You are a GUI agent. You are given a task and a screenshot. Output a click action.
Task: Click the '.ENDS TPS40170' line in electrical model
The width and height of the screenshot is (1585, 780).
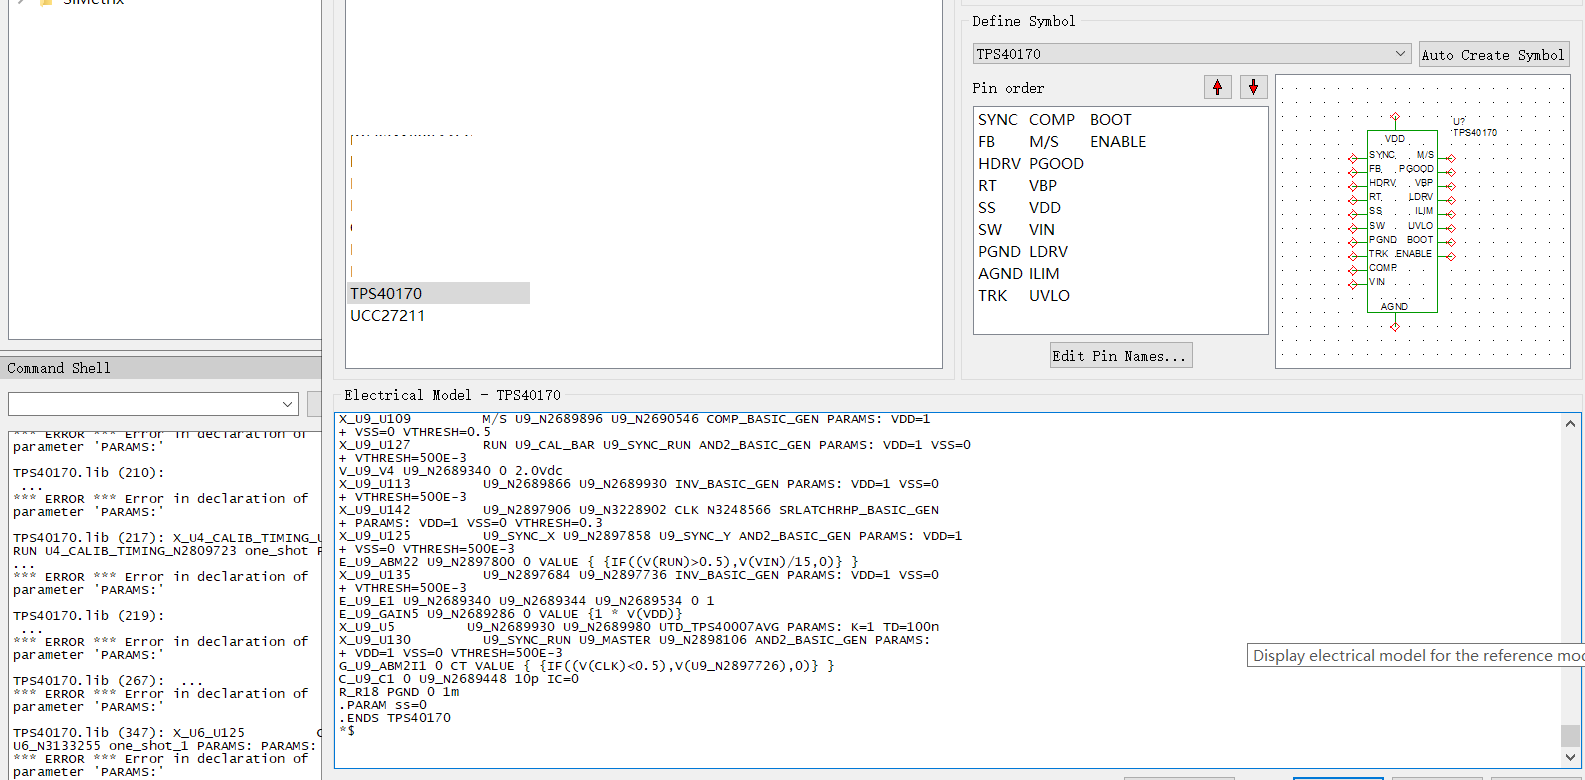pos(395,718)
